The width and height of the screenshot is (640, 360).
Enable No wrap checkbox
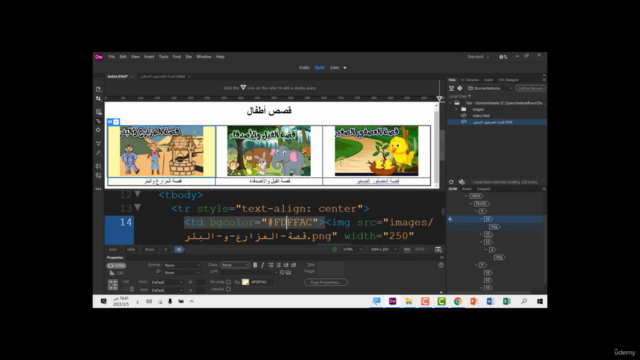[x=228, y=282]
